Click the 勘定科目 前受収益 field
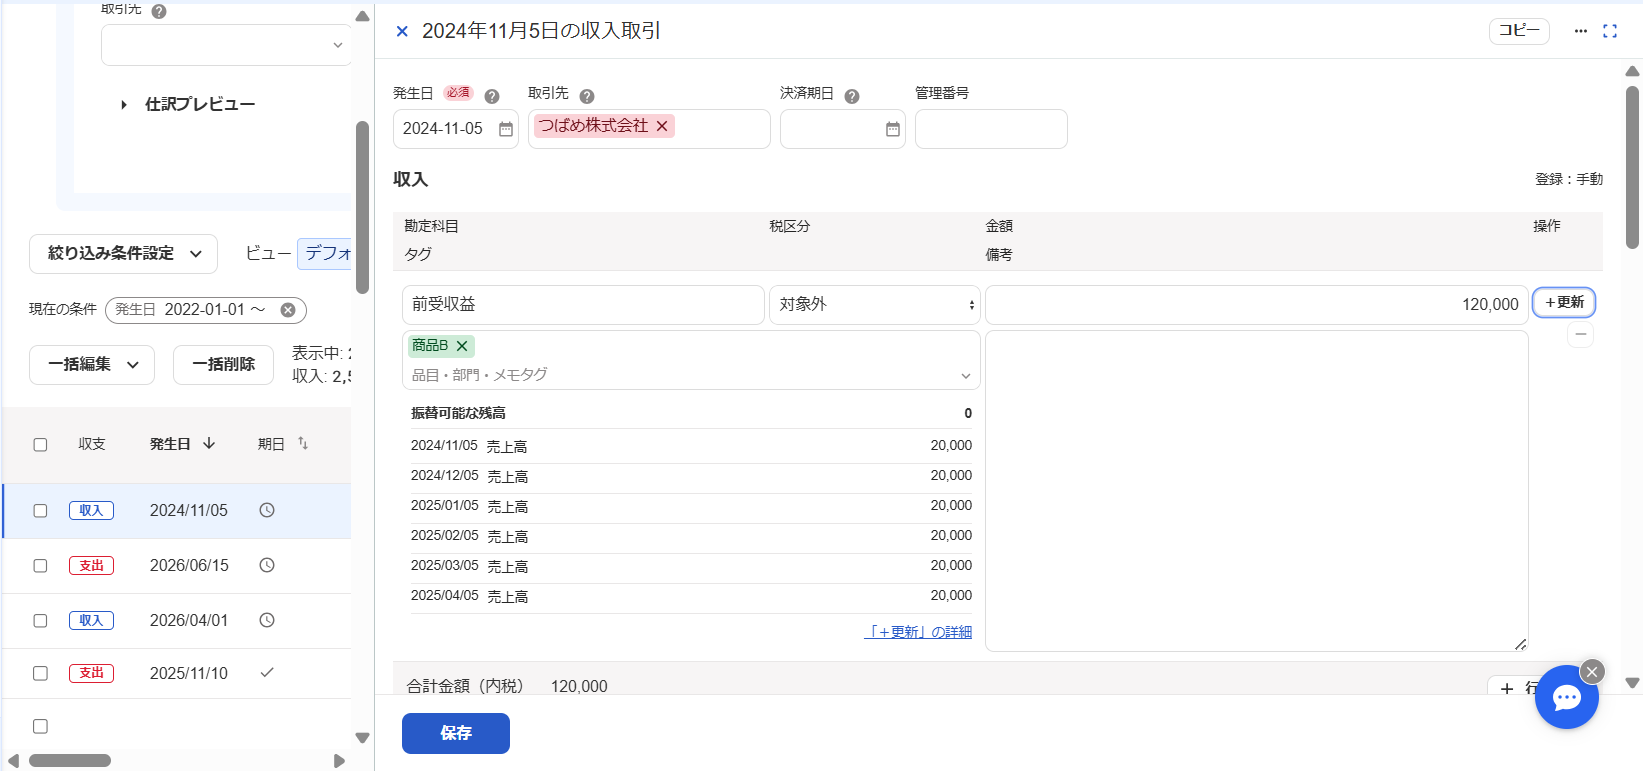The width and height of the screenshot is (1643, 771). click(583, 305)
